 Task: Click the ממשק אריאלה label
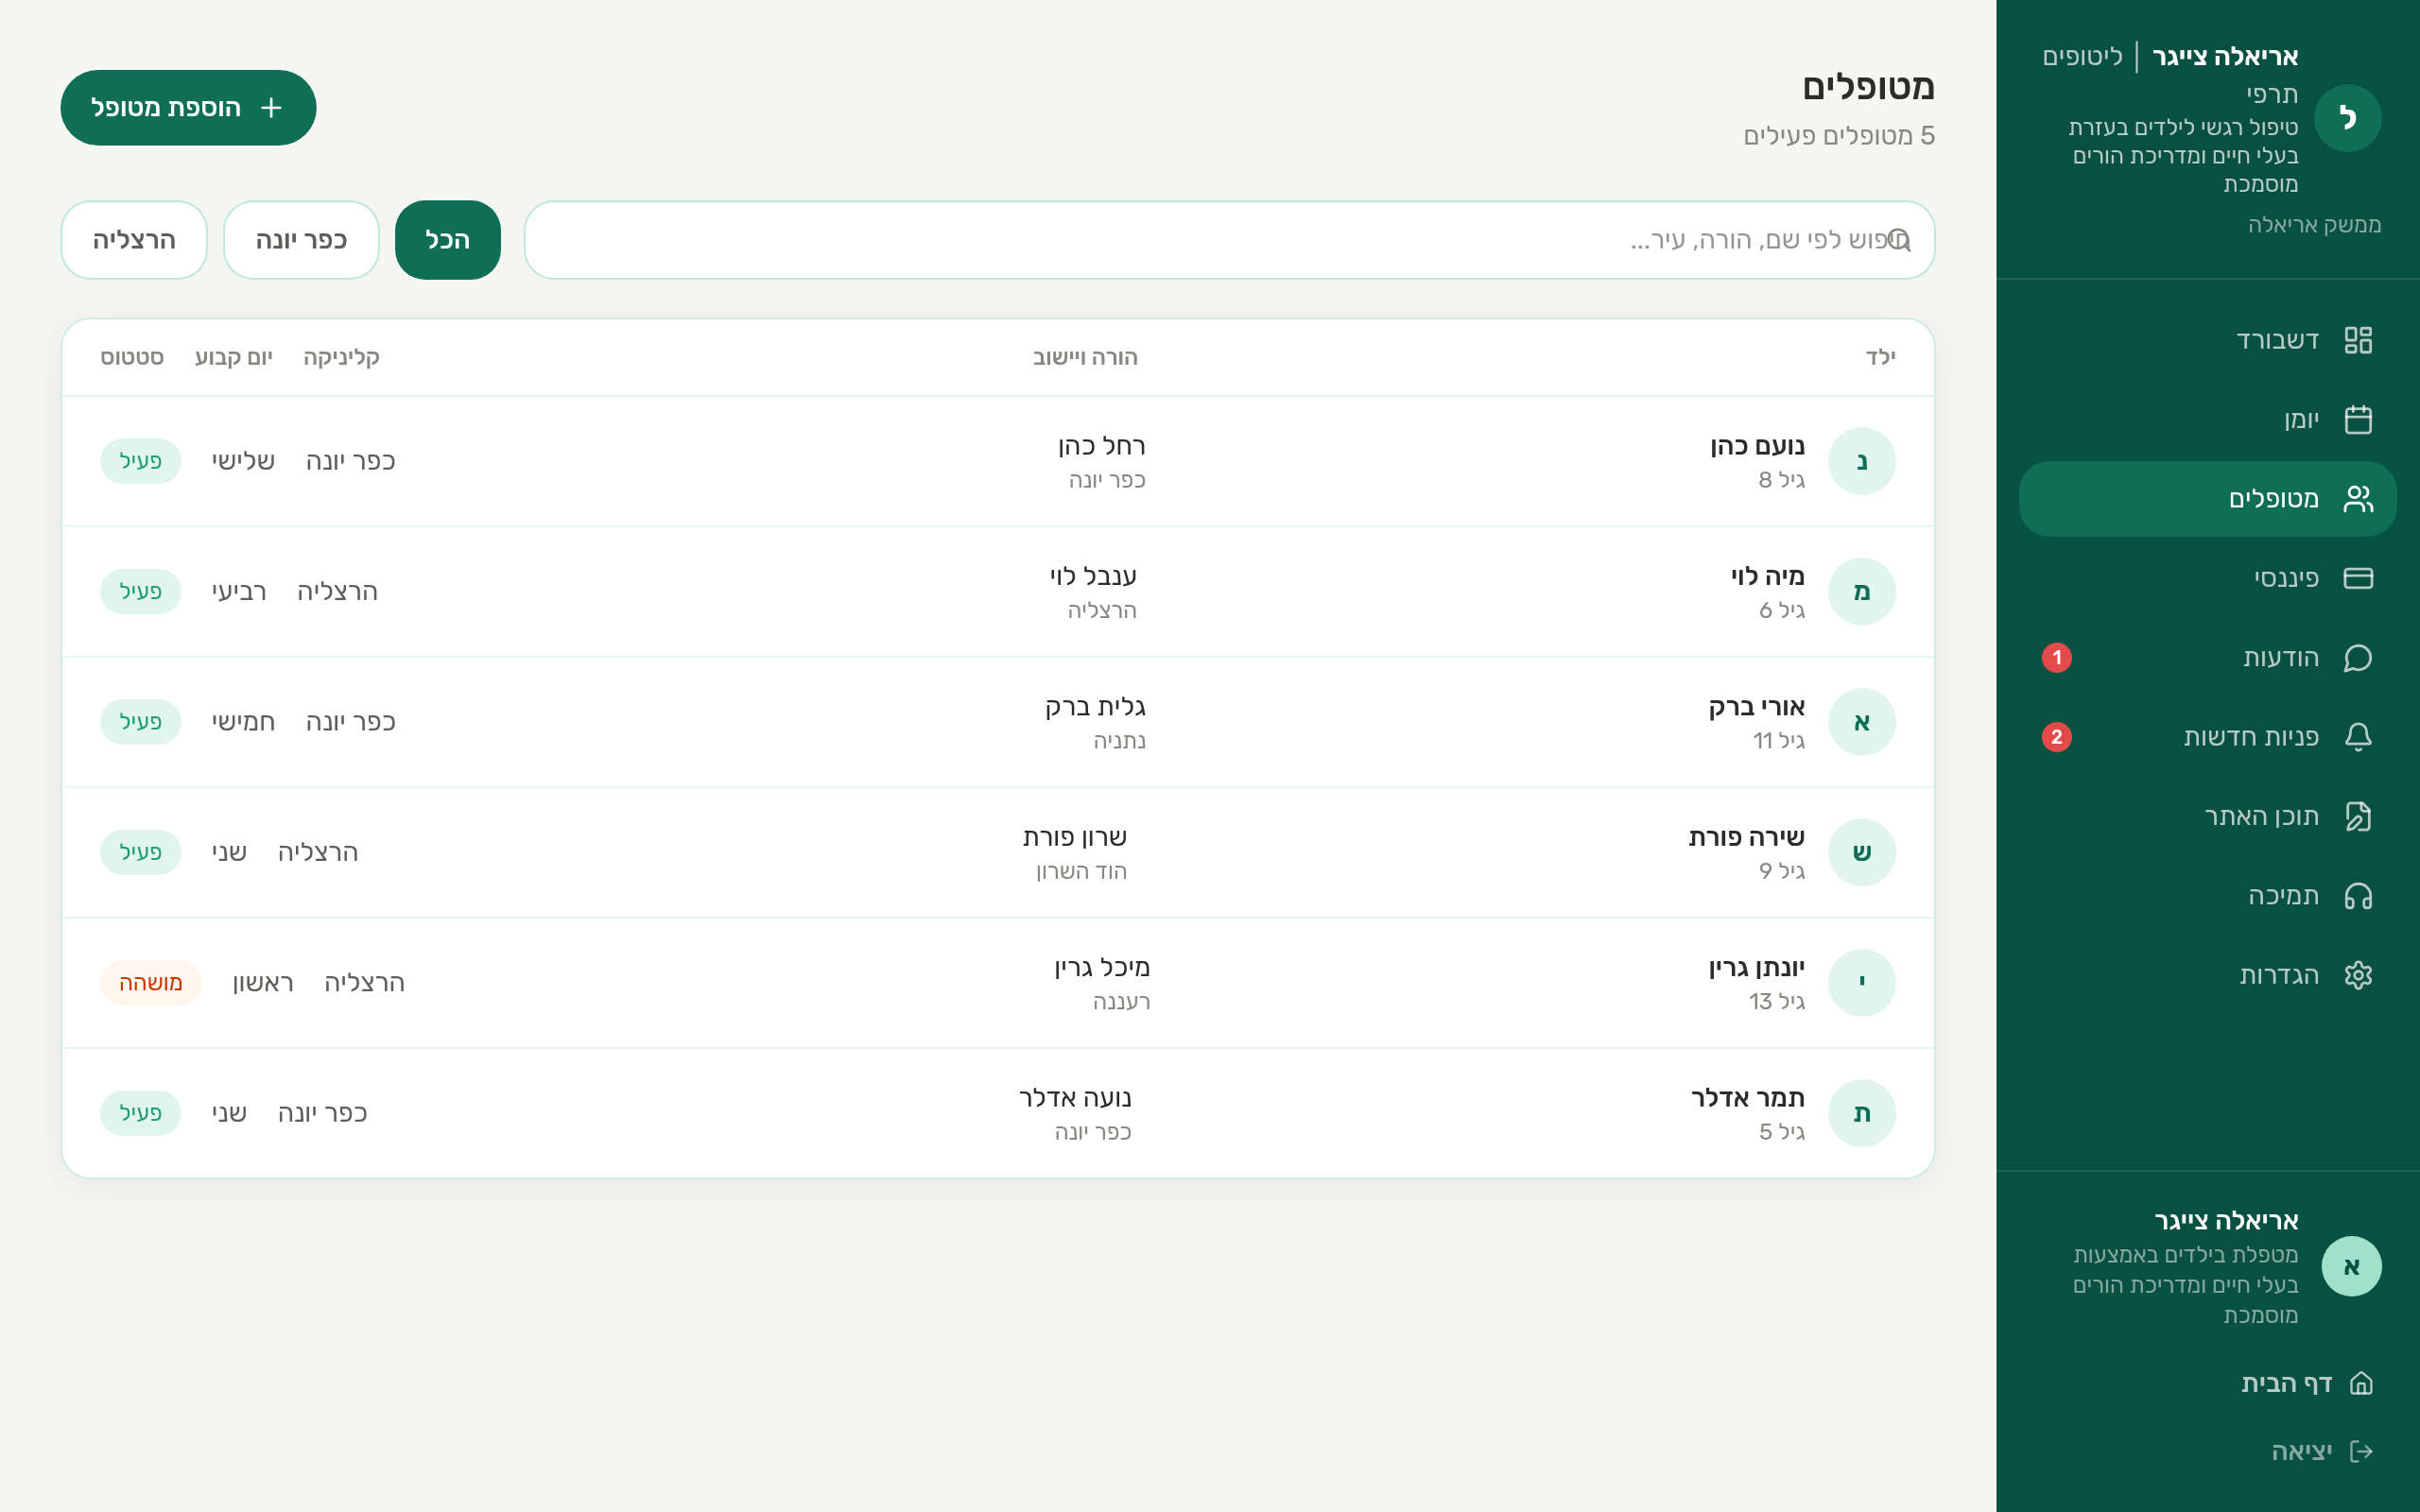click(2314, 225)
